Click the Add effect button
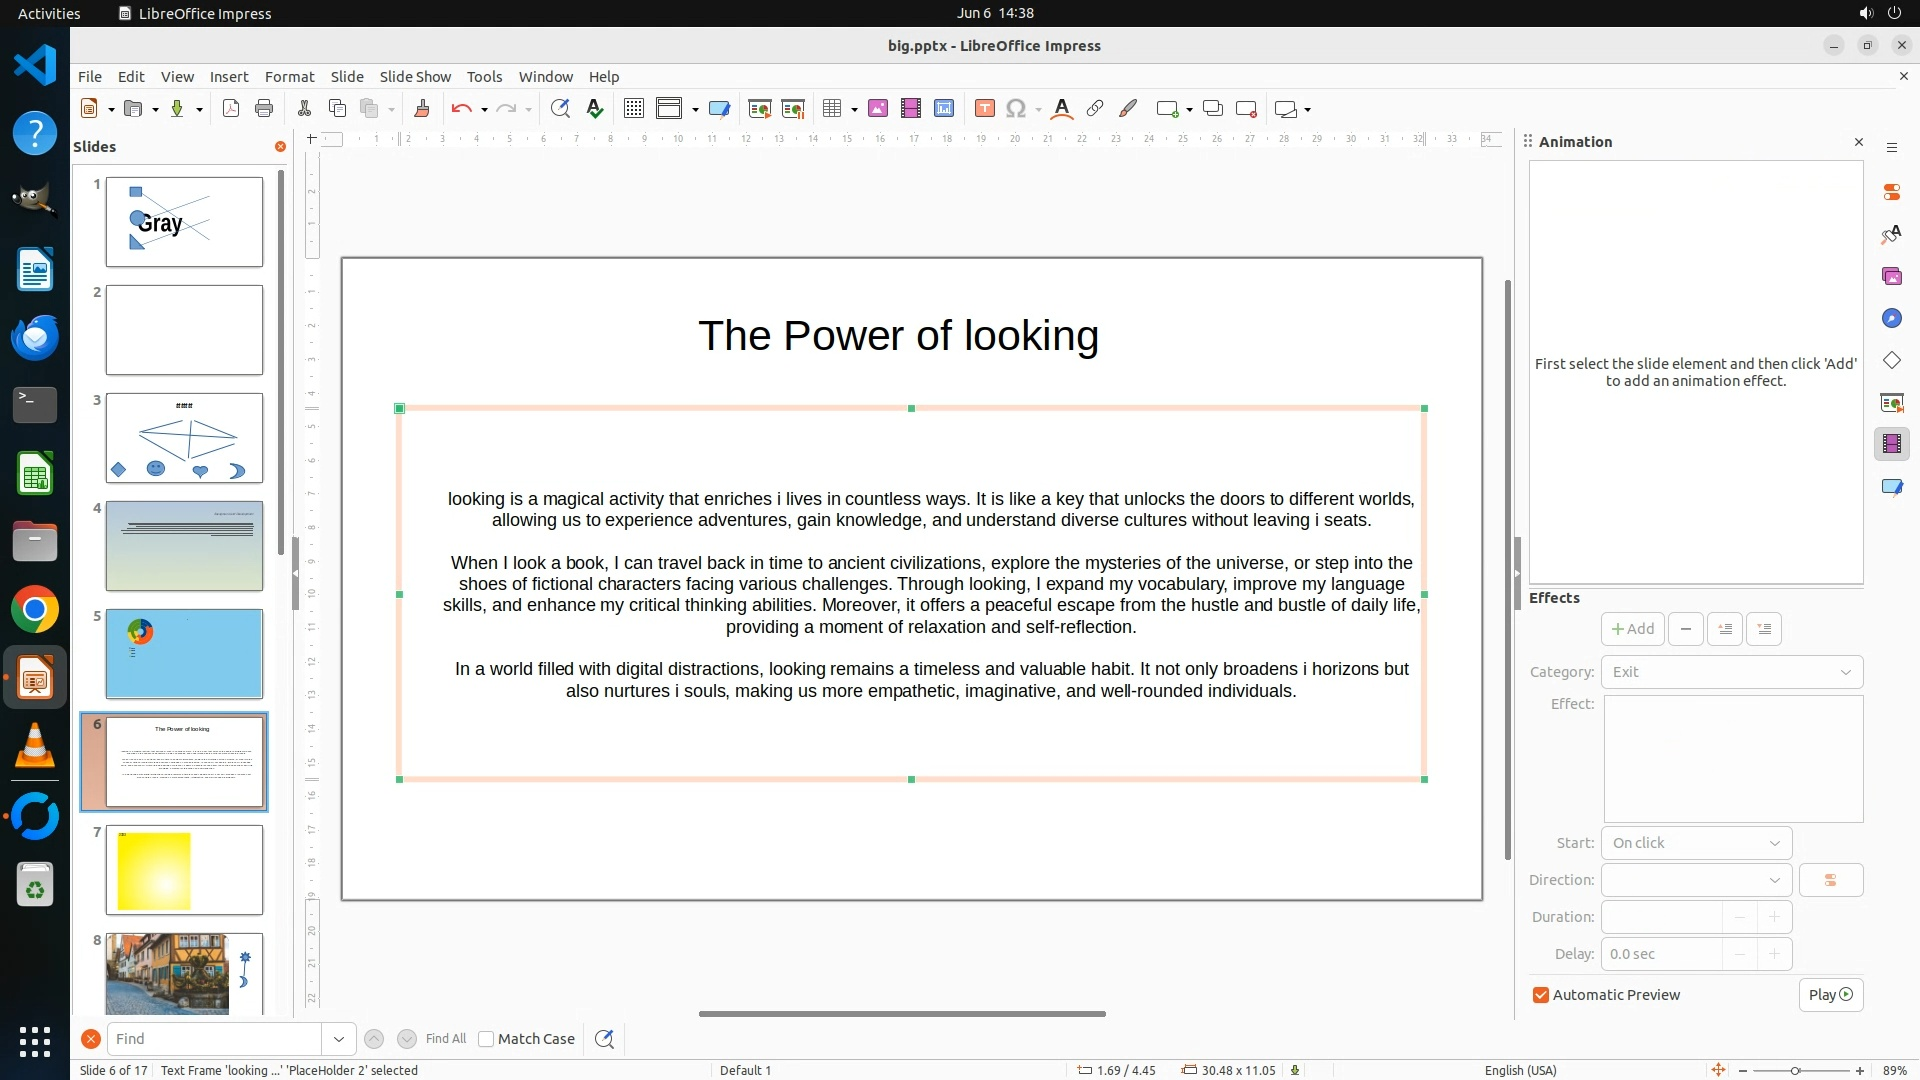 [1632, 629]
